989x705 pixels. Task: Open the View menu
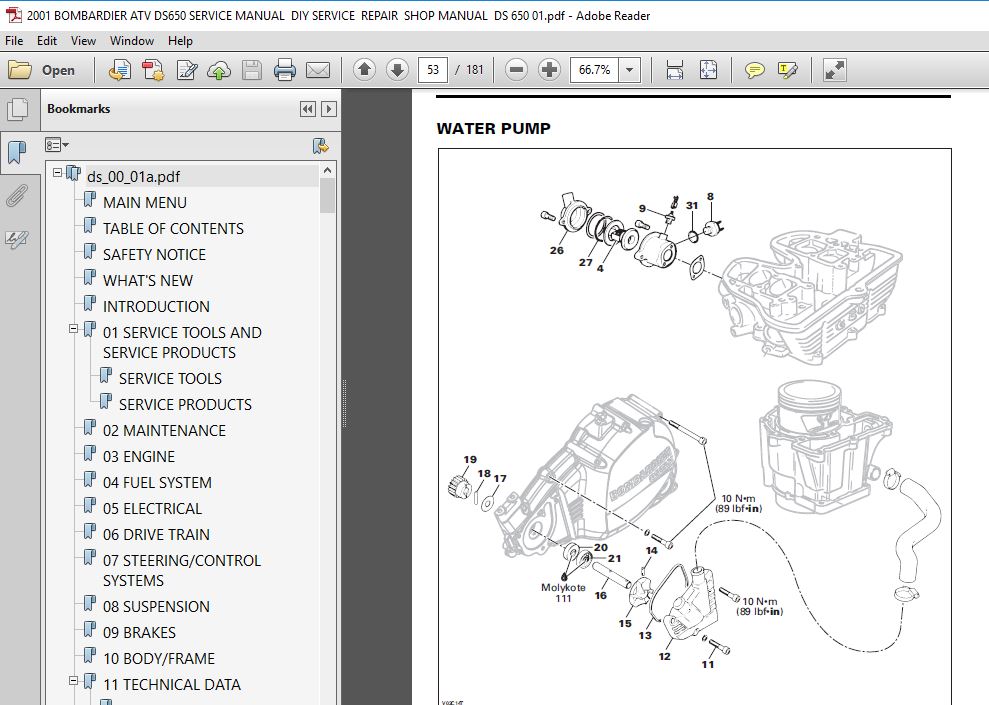coord(83,40)
